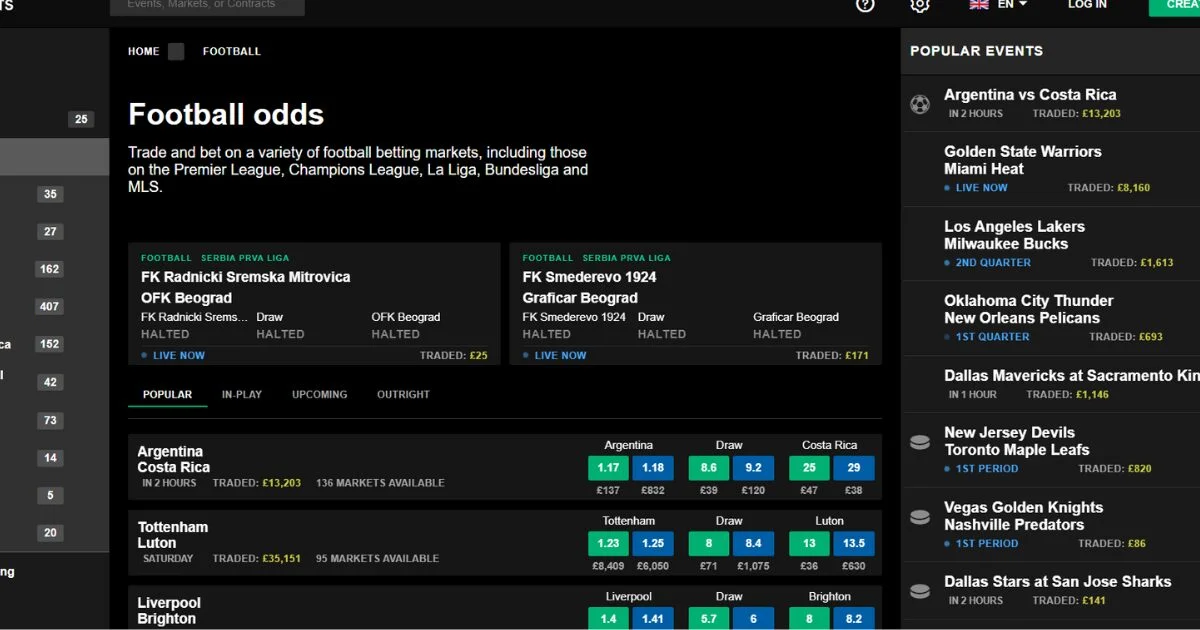
Task: Go to the FOOTBALL breadcrumb
Action: pos(232,52)
